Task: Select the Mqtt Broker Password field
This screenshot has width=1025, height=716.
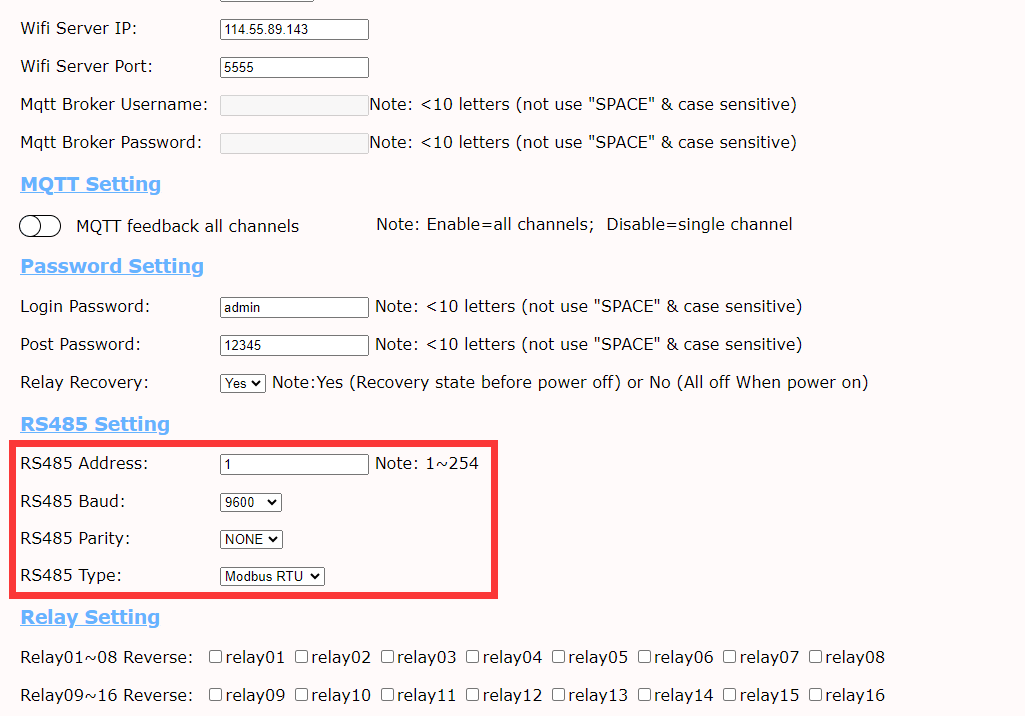Action: pyautogui.click(x=294, y=143)
